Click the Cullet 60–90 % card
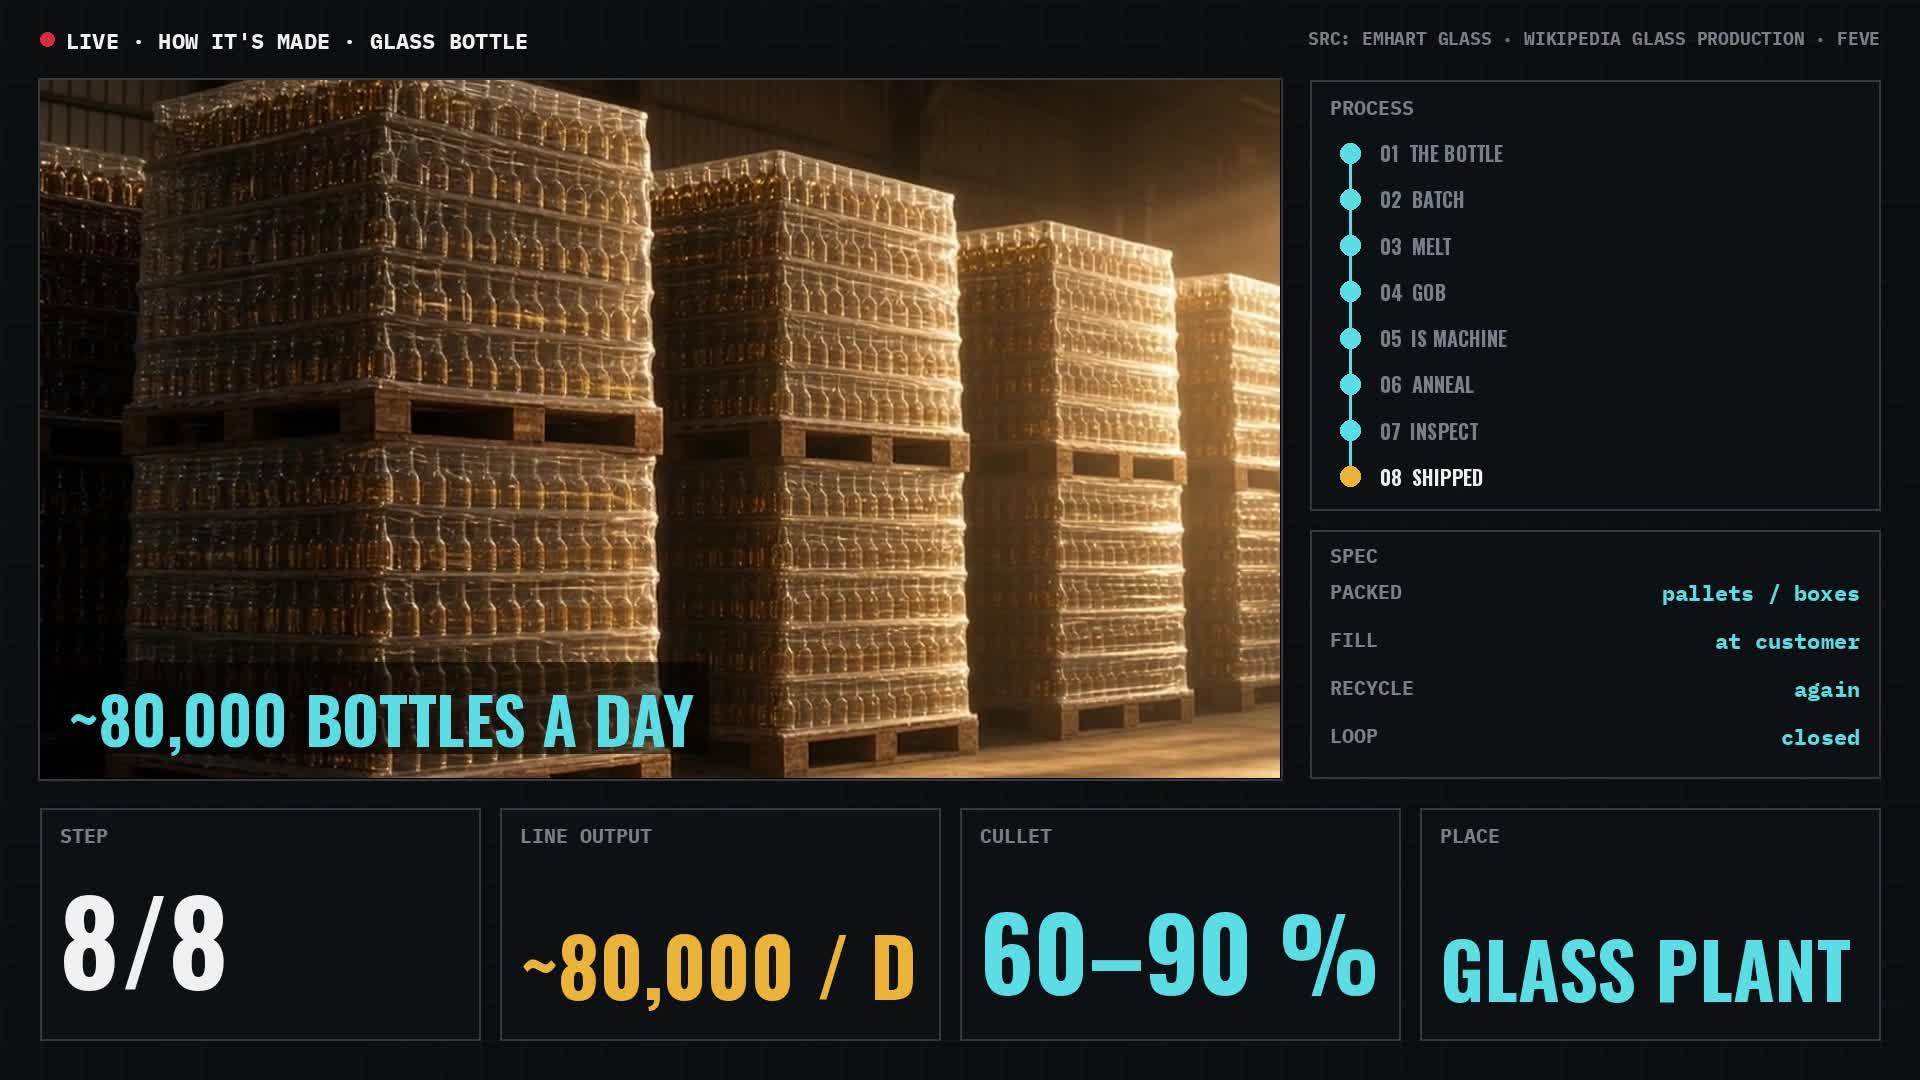This screenshot has width=1920, height=1080. click(1180, 924)
